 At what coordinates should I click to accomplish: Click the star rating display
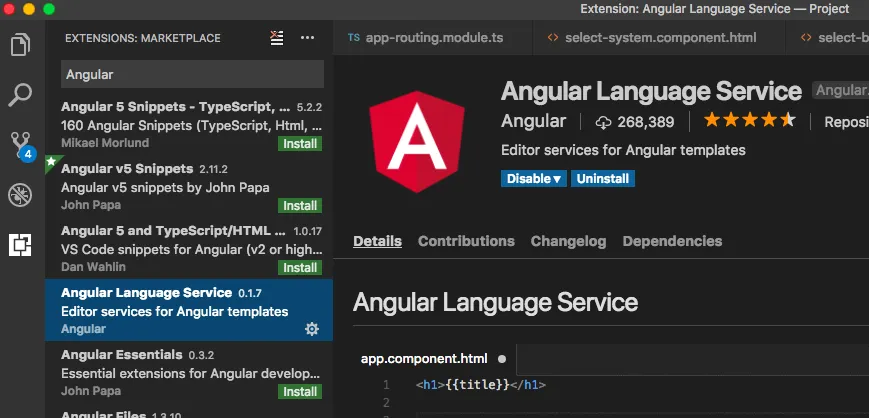(749, 120)
